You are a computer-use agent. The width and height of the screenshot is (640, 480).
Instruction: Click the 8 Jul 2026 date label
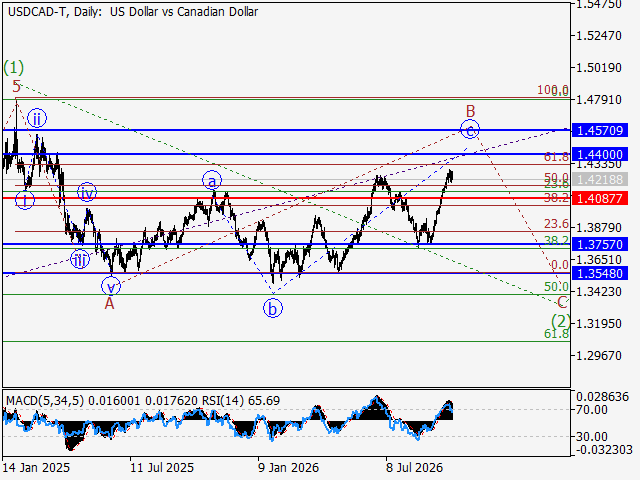(414, 467)
